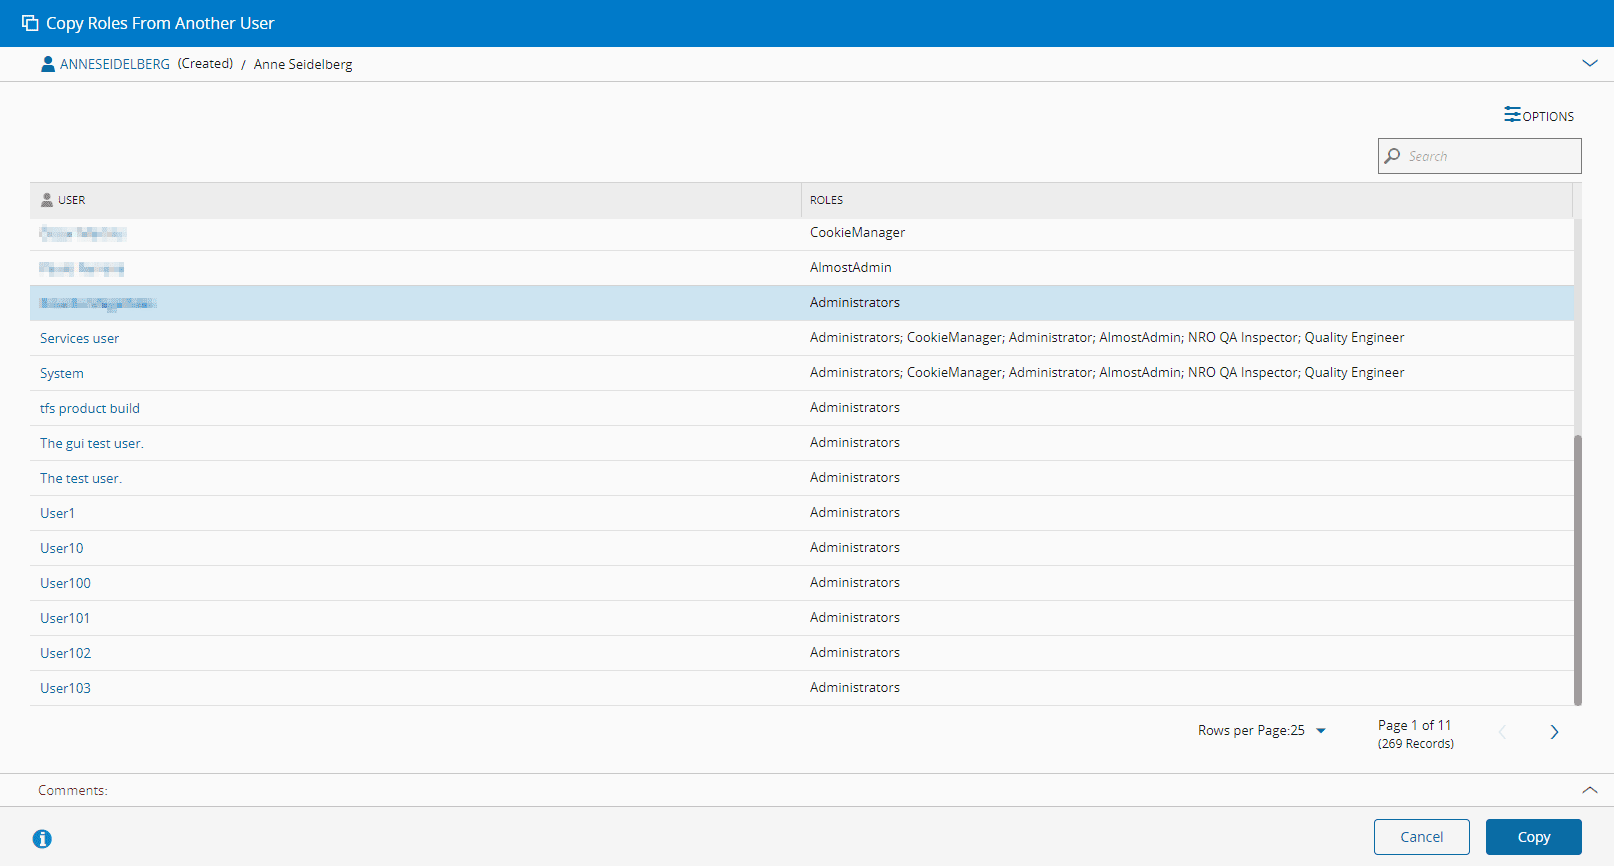Click the previous page arrow
This screenshot has width=1614, height=866.
[1502, 732]
